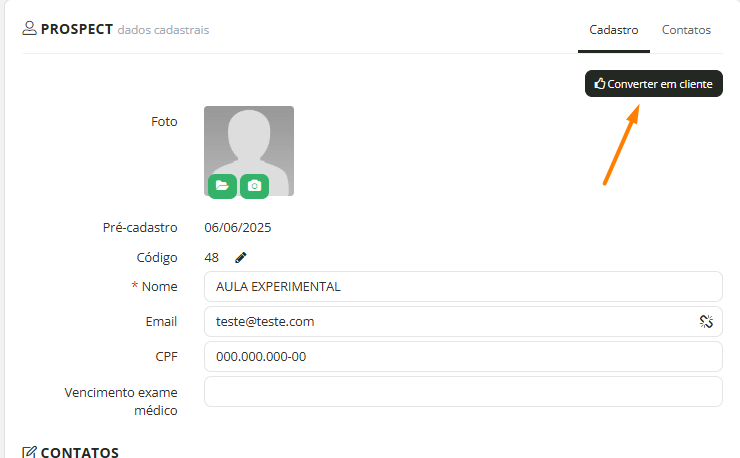Click the Nome input field
This screenshot has height=458, width=740.
[x=463, y=287]
